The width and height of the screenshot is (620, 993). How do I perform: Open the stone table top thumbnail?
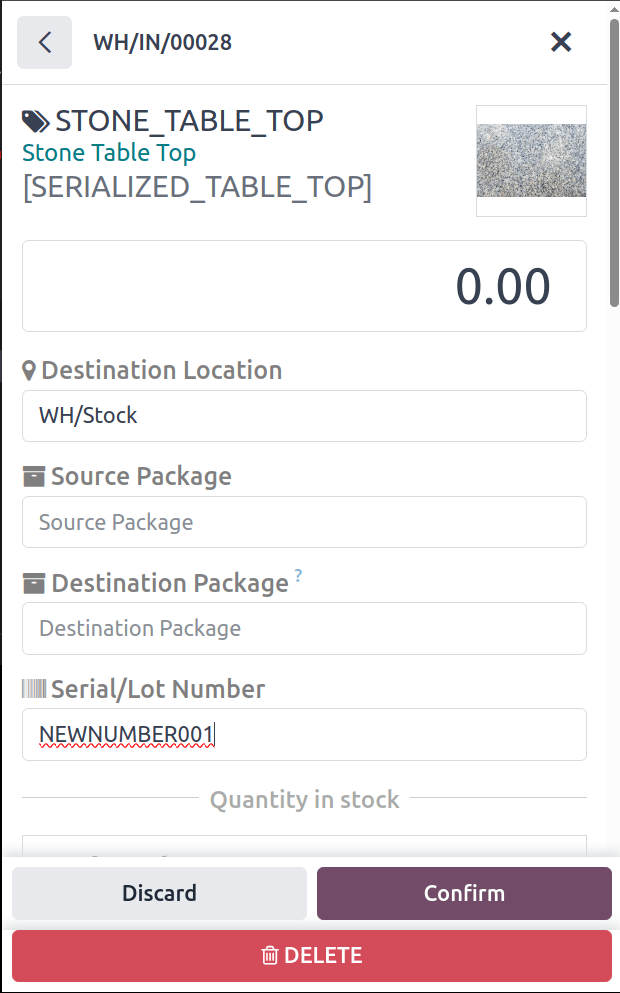(531, 160)
